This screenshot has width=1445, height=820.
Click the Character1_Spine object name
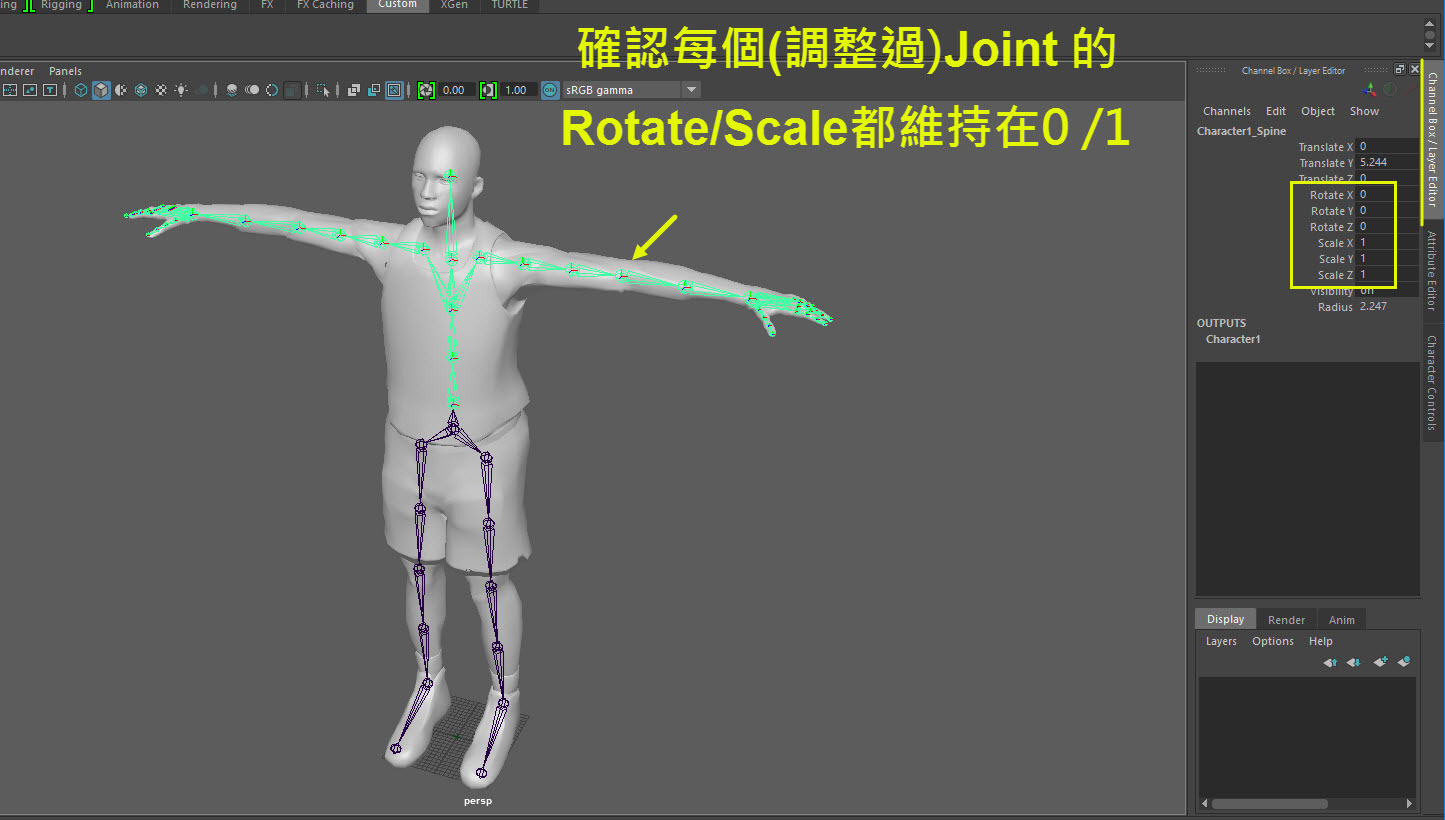(x=1241, y=131)
